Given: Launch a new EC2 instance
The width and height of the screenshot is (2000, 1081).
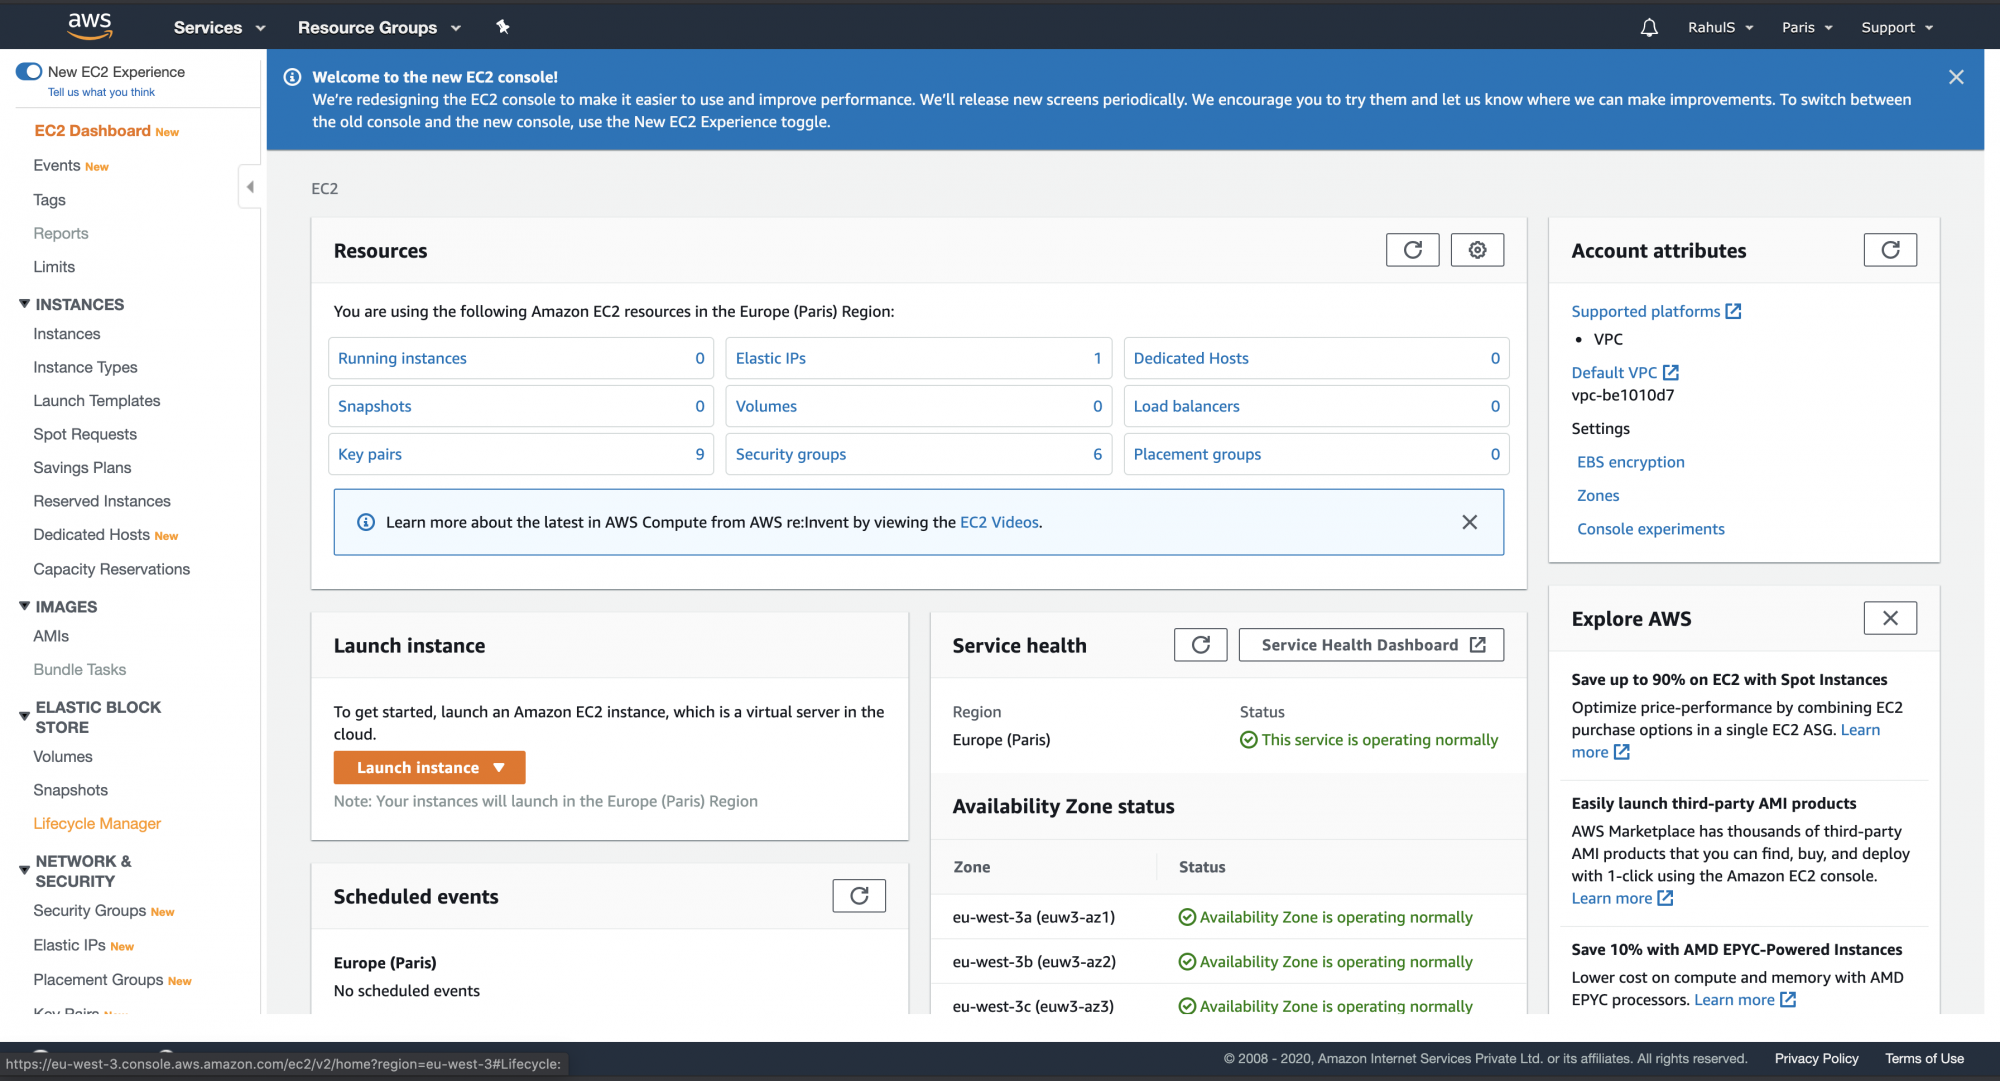Looking at the screenshot, I should 417,767.
